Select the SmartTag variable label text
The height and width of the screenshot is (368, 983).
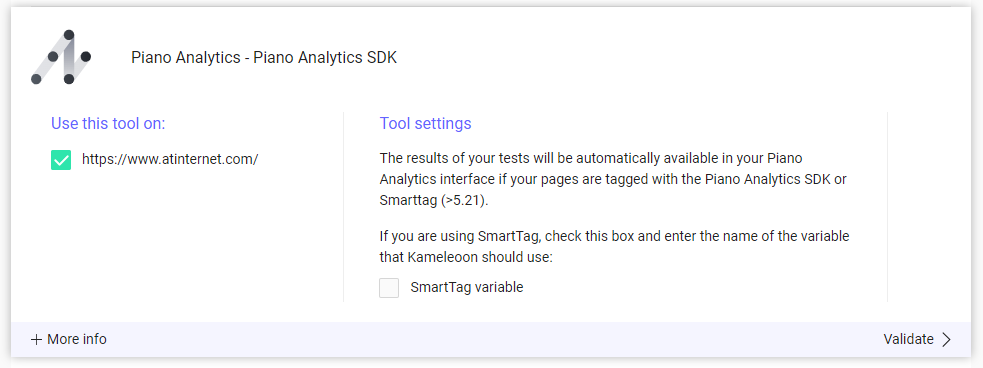tap(466, 287)
